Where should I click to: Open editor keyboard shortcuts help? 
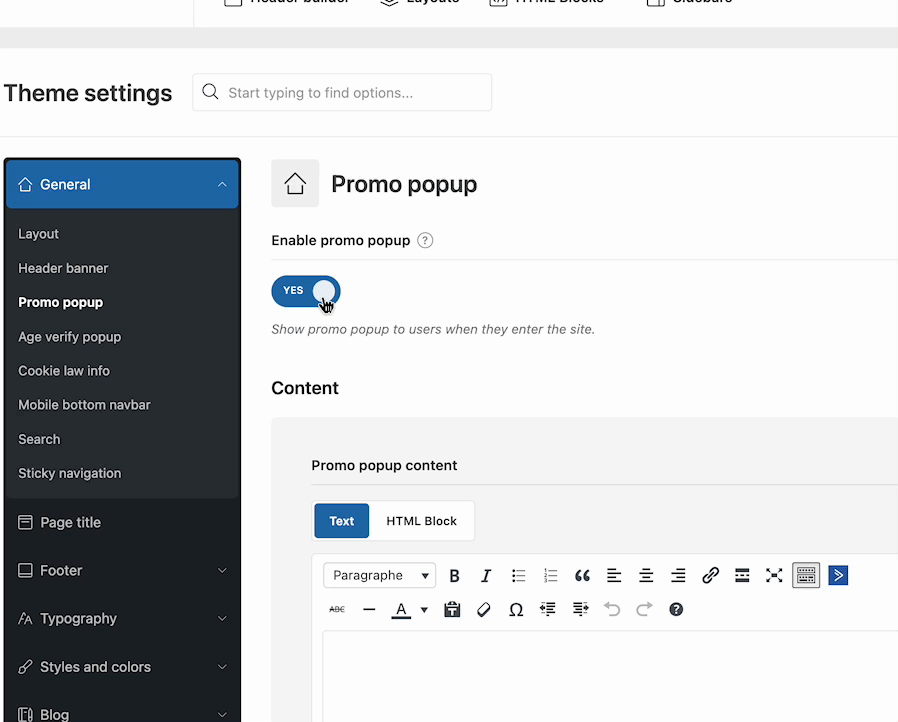click(x=676, y=609)
